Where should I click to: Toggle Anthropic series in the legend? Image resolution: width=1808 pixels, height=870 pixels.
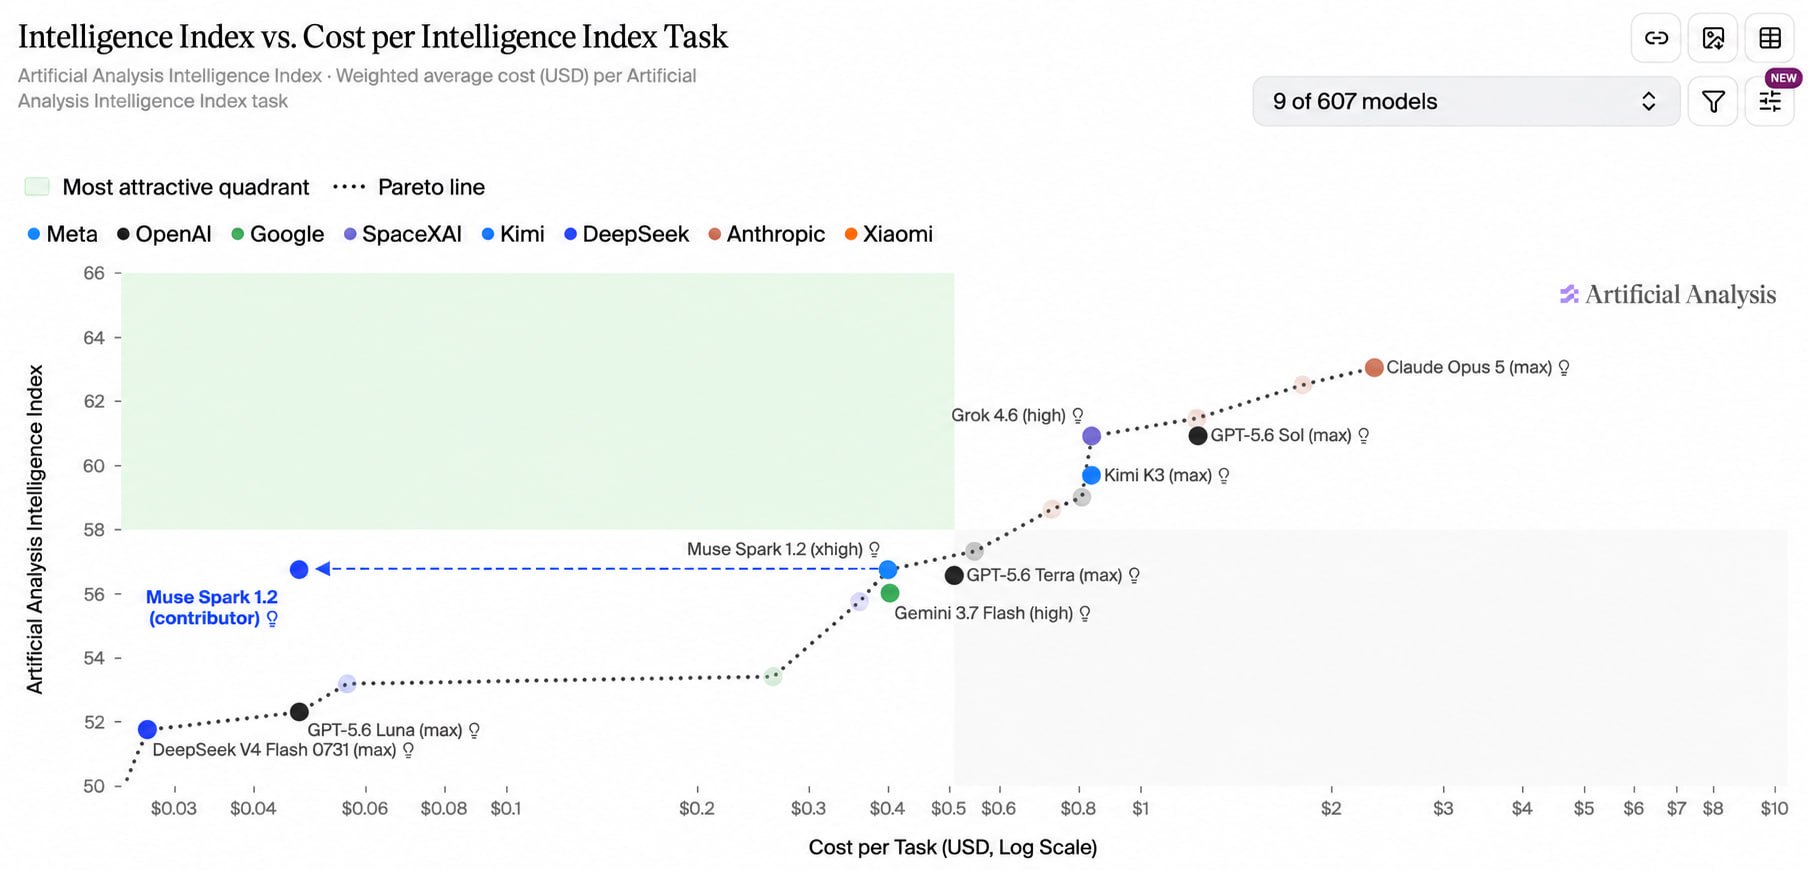coord(766,234)
